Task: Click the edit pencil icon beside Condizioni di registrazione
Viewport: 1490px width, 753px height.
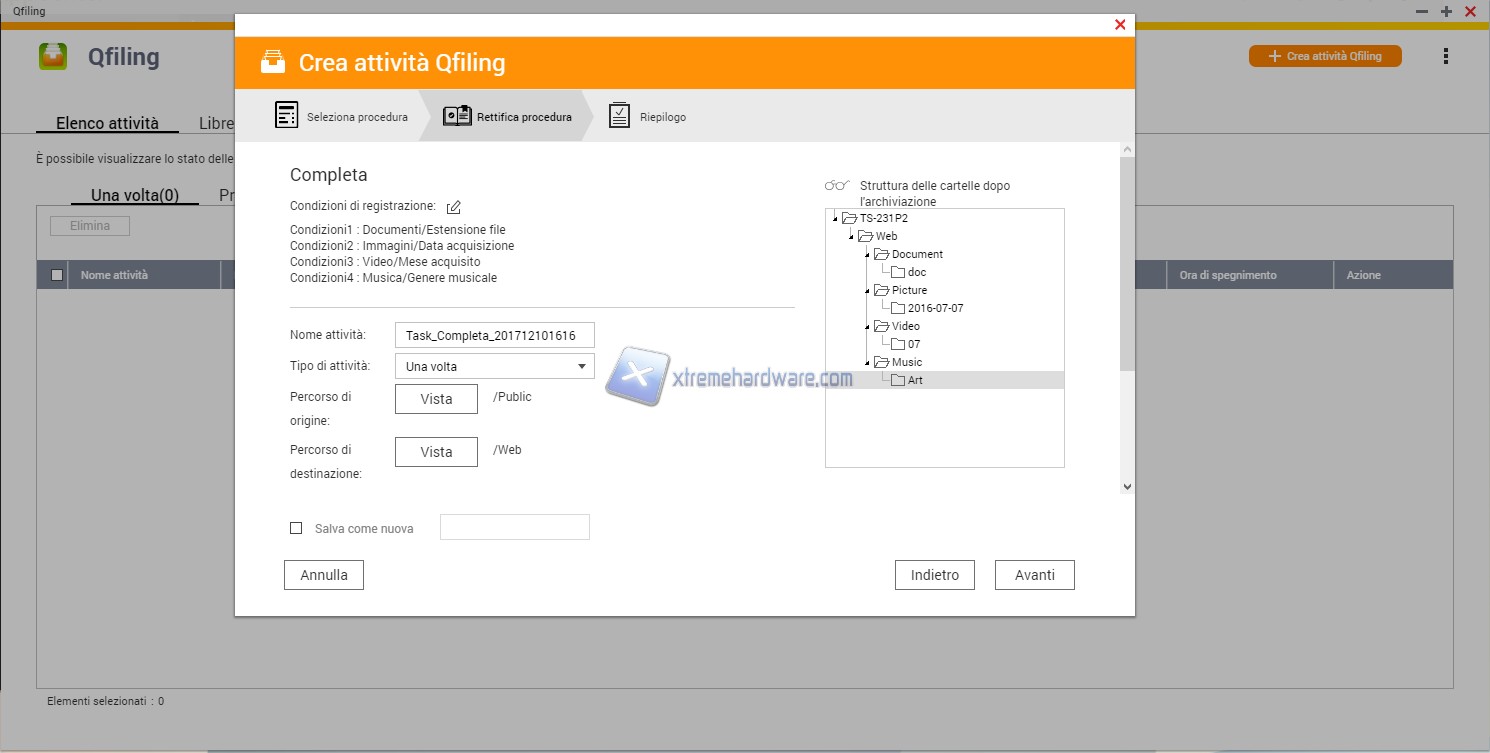Action: coord(454,207)
